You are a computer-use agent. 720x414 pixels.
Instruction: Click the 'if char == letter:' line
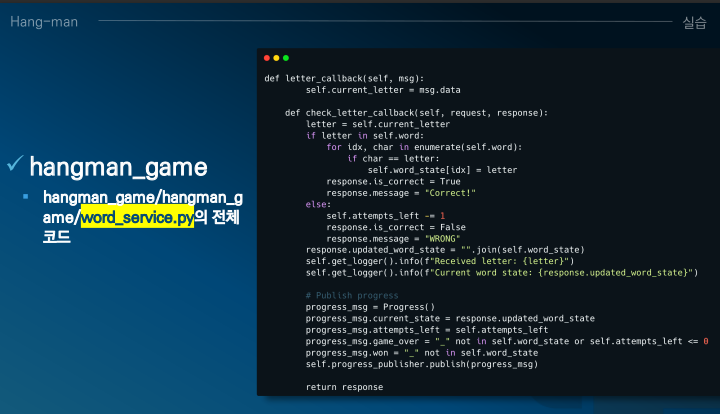[x=394, y=159]
